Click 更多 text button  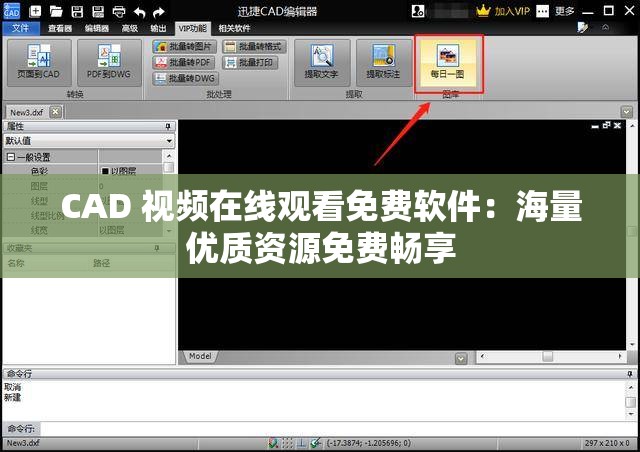point(565,11)
